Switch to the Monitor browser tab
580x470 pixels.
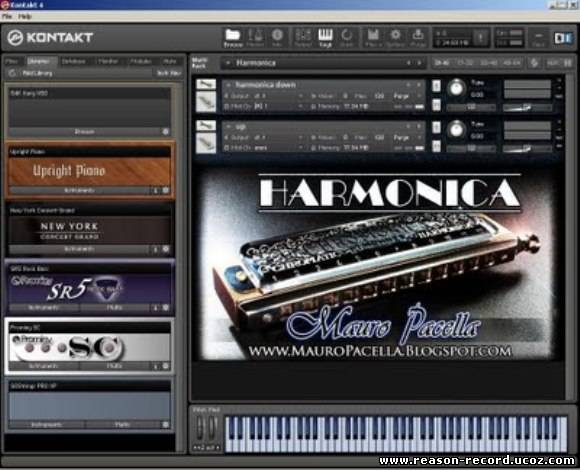point(108,61)
